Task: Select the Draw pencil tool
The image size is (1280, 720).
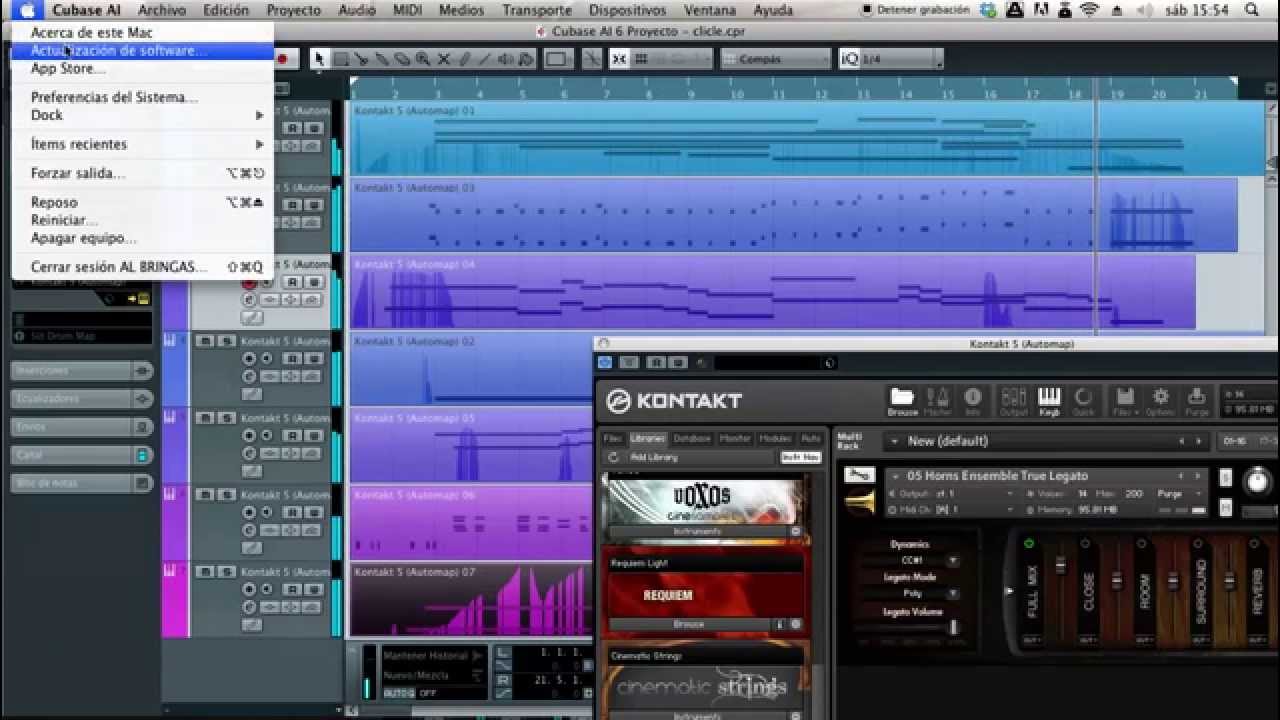Action: 465,59
